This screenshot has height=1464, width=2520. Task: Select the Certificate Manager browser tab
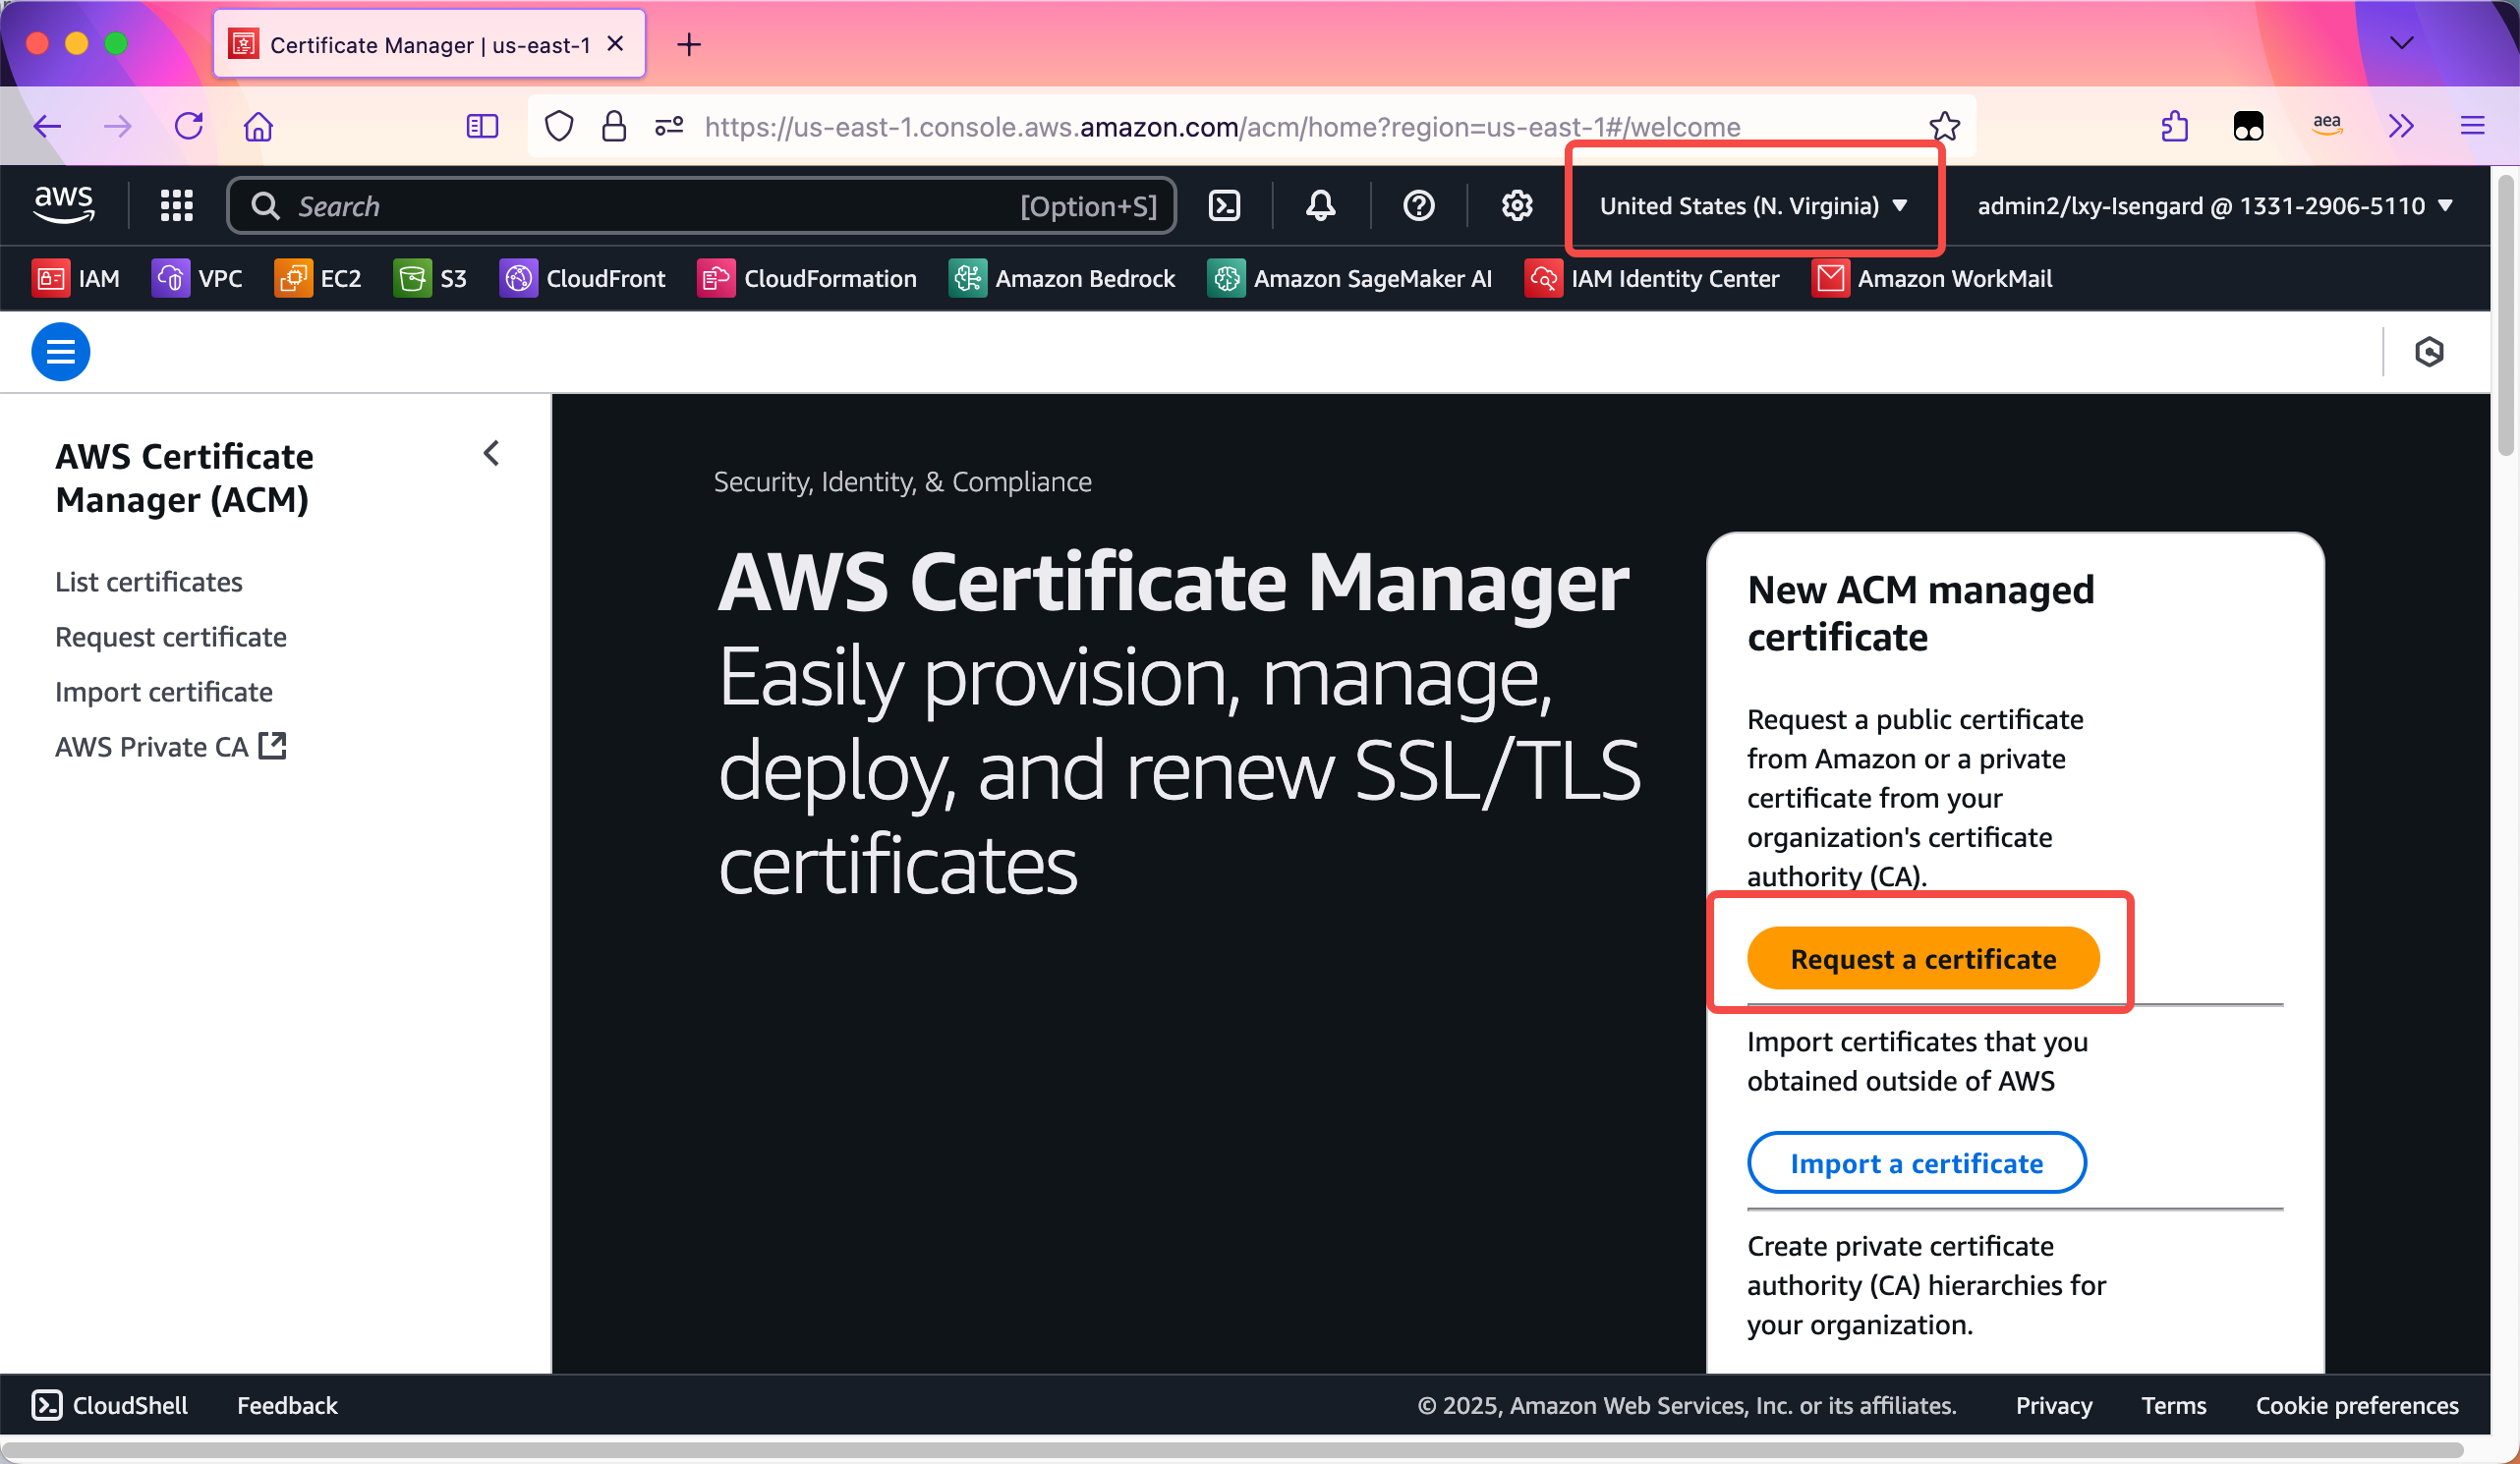click(429, 44)
